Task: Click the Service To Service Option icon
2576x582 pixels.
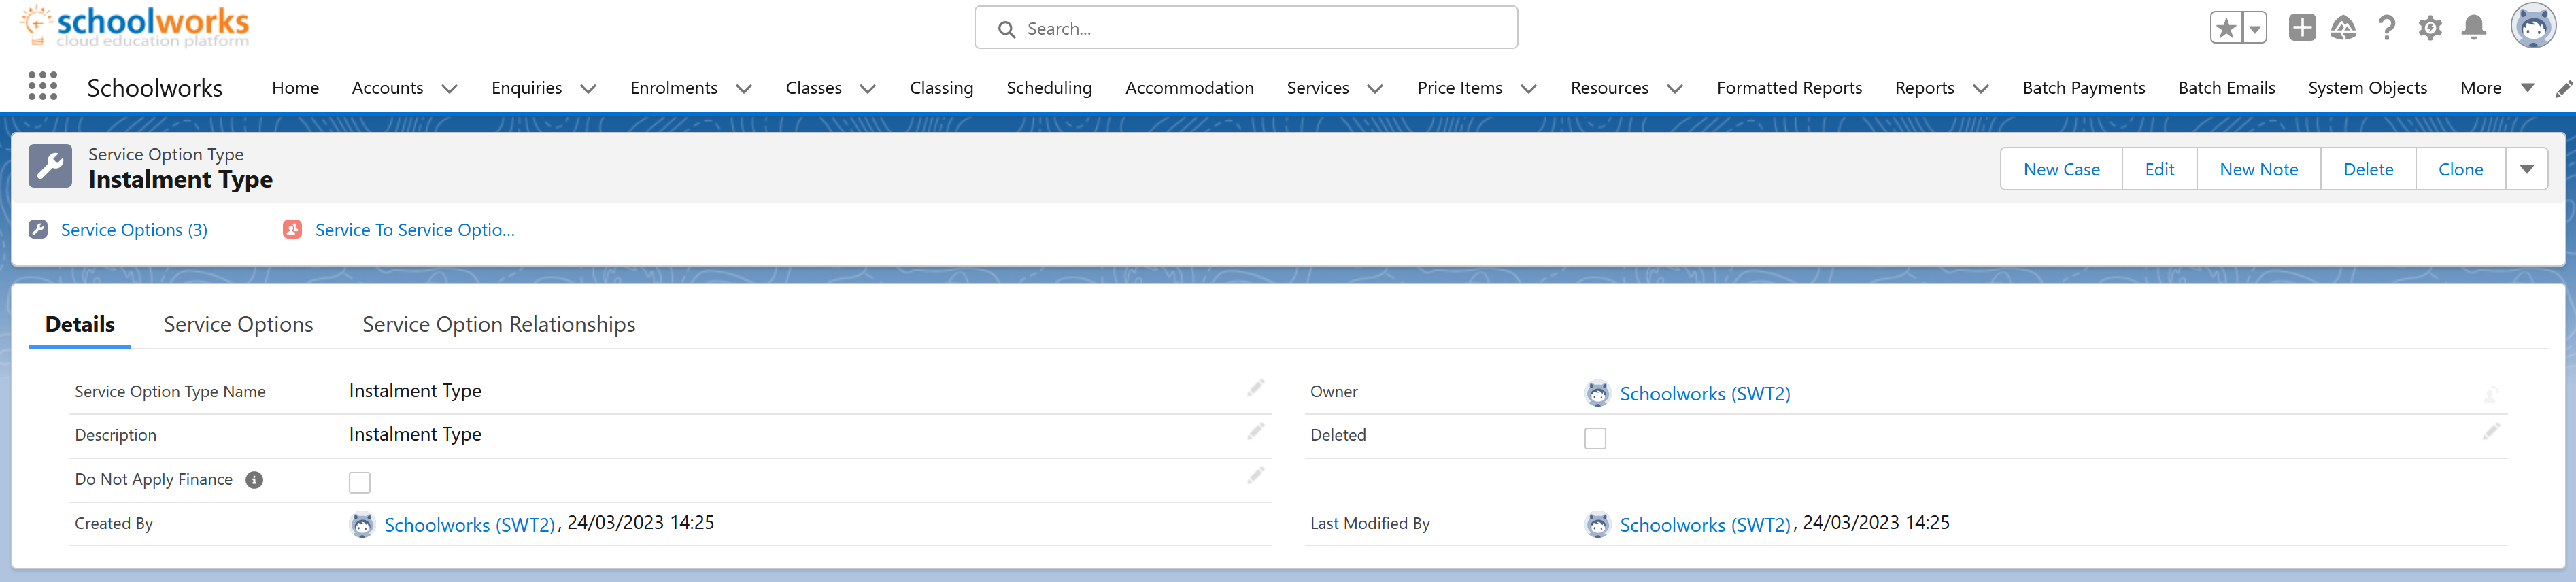Action: coord(292,229)
